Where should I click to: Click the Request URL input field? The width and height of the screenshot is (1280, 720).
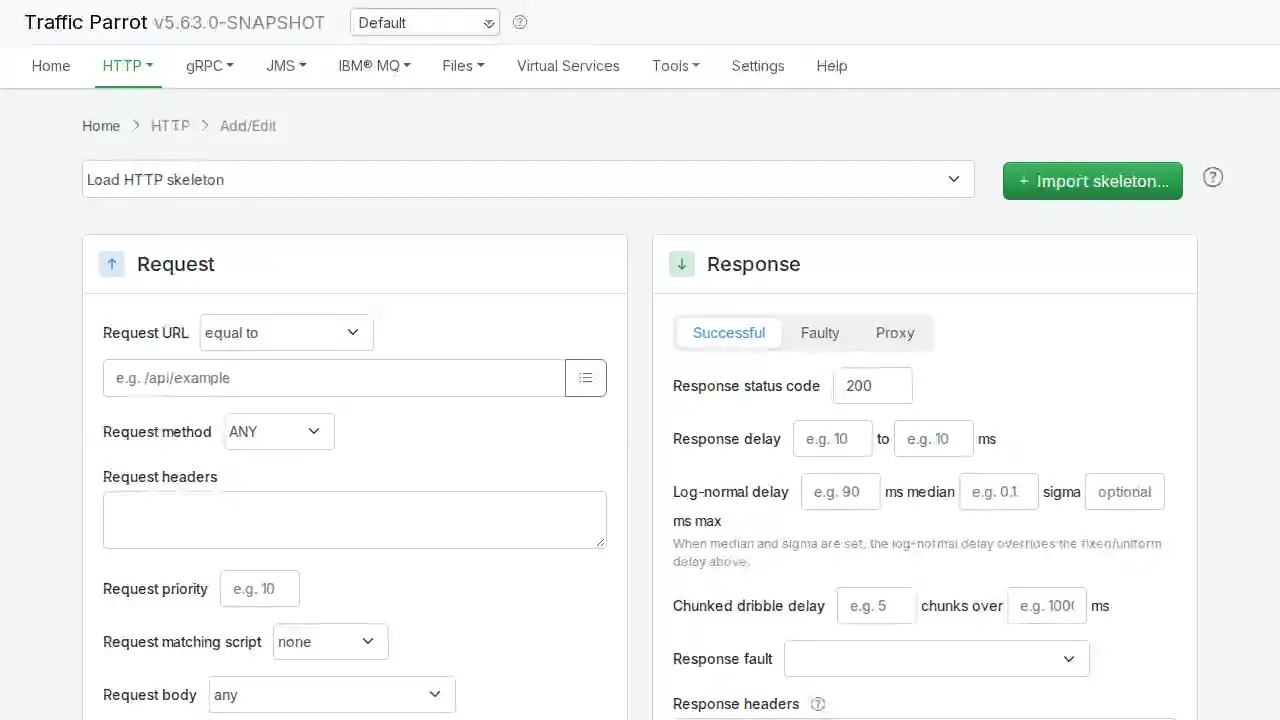pos(334,378)
